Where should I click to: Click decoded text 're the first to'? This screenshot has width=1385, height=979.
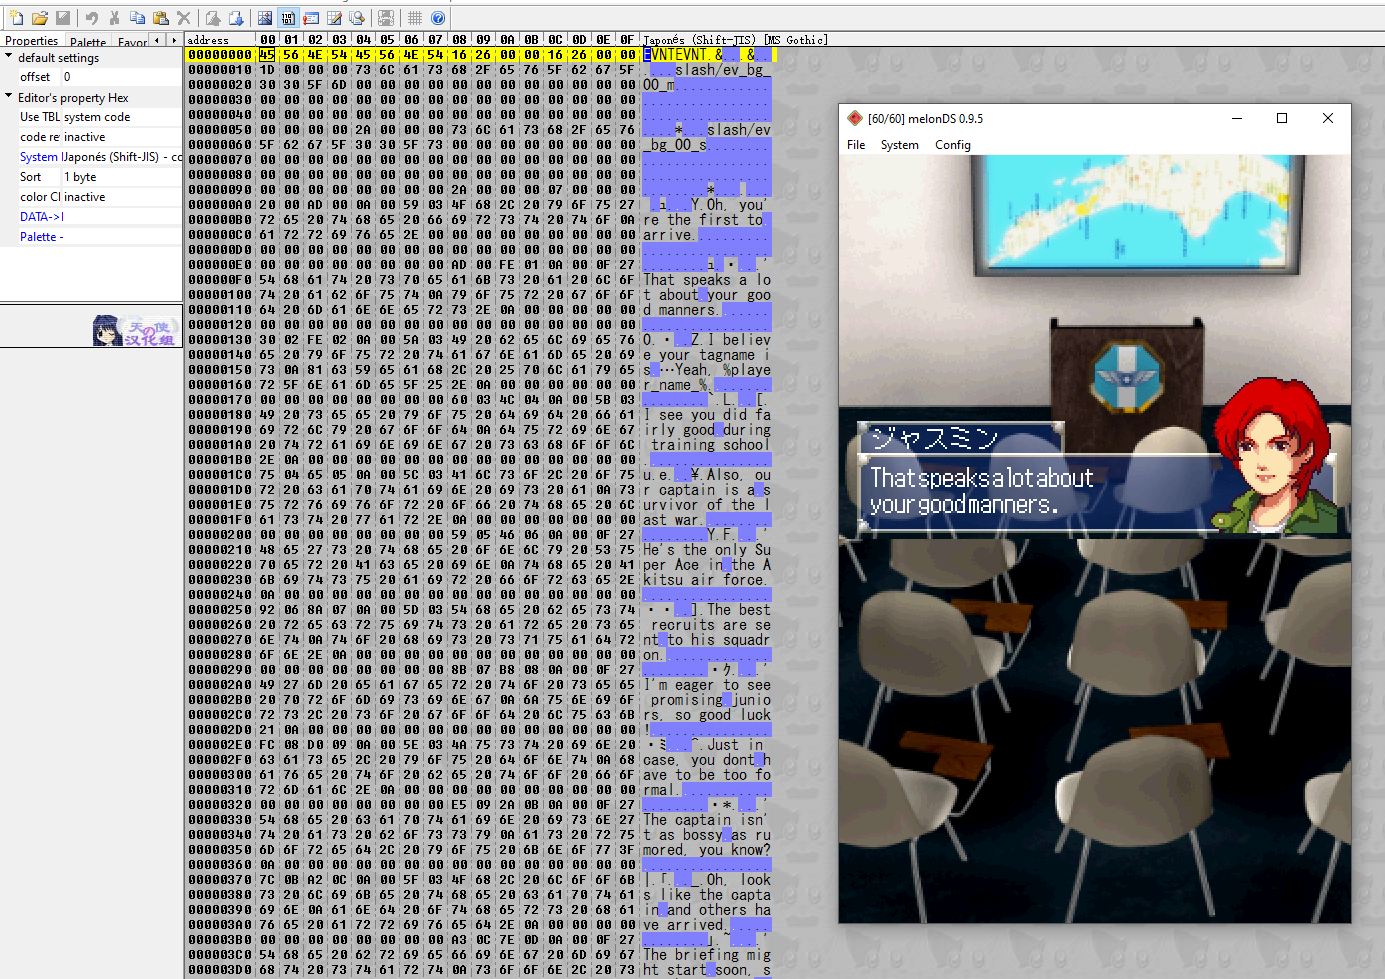703,220
